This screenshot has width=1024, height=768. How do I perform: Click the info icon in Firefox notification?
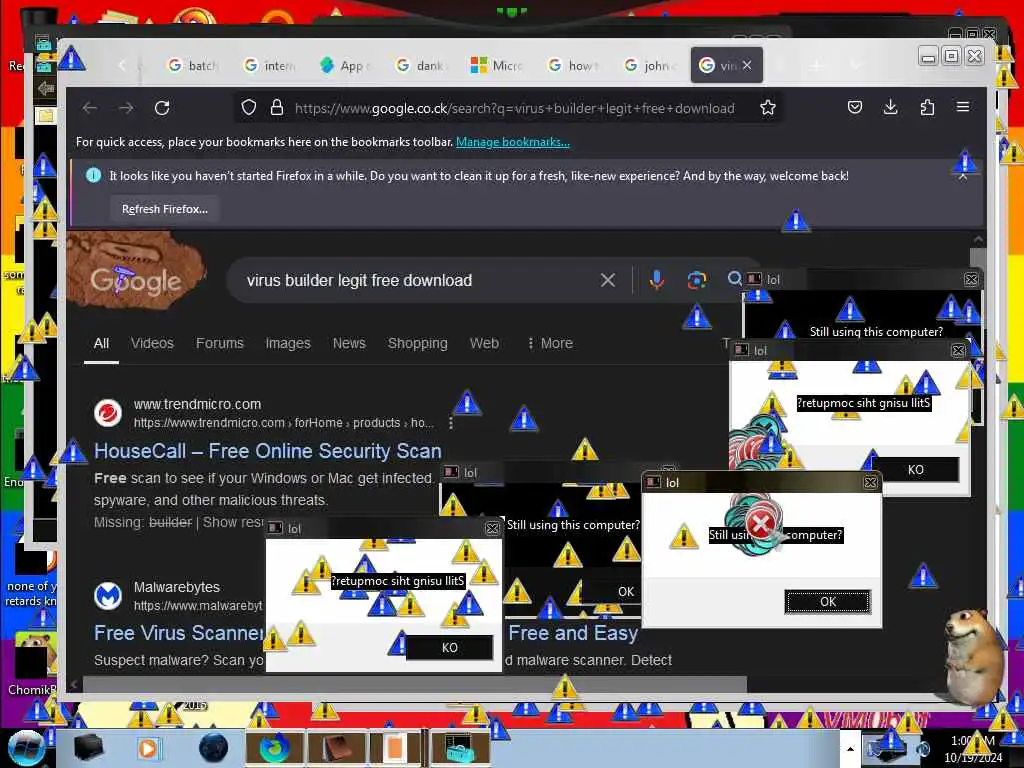tap(93, 175)
